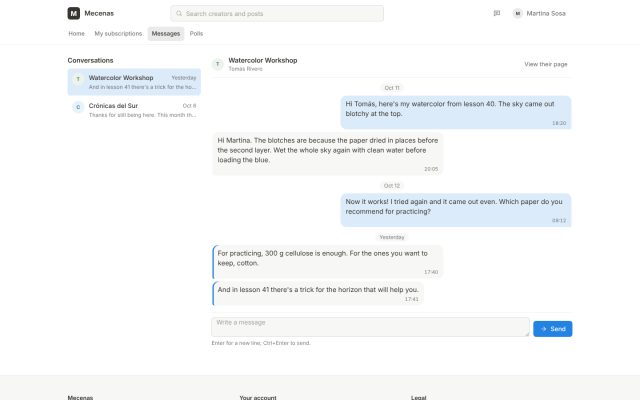This screenshot has height=400, width=640.
Task: Click the Your account footer heading
Action: [x=258, y=397]
